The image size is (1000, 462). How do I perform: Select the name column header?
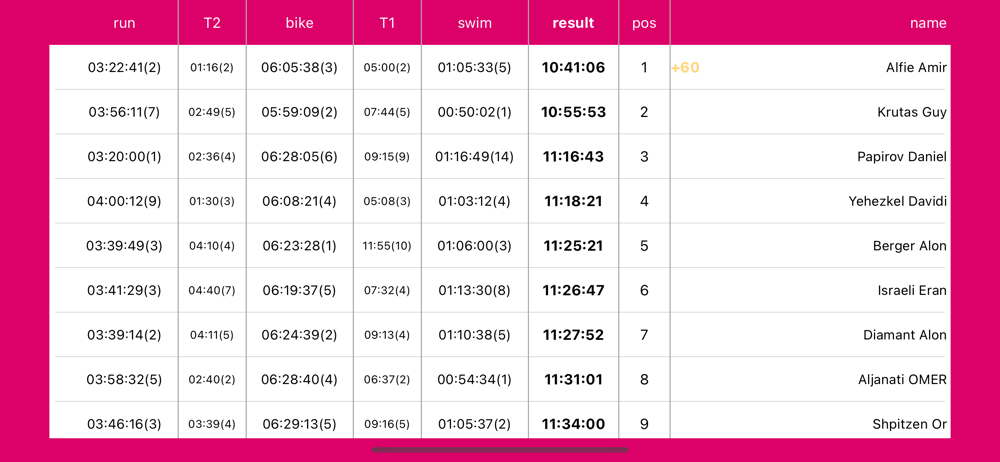click(x=928, y=23)
